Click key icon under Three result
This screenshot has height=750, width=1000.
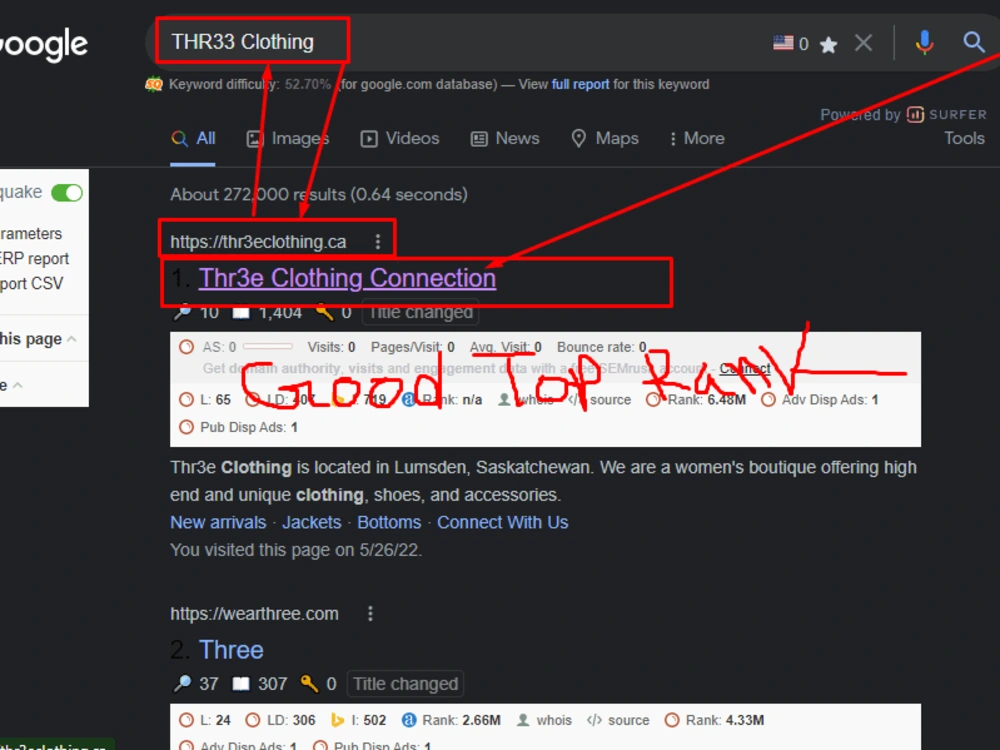309,684
